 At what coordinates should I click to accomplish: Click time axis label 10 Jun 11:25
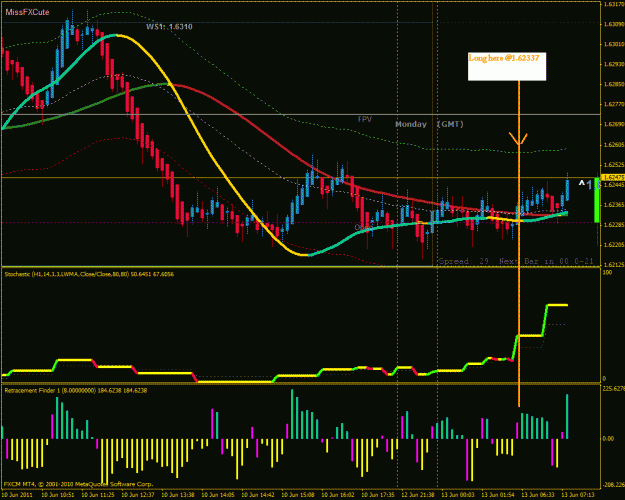click(98, 495)
